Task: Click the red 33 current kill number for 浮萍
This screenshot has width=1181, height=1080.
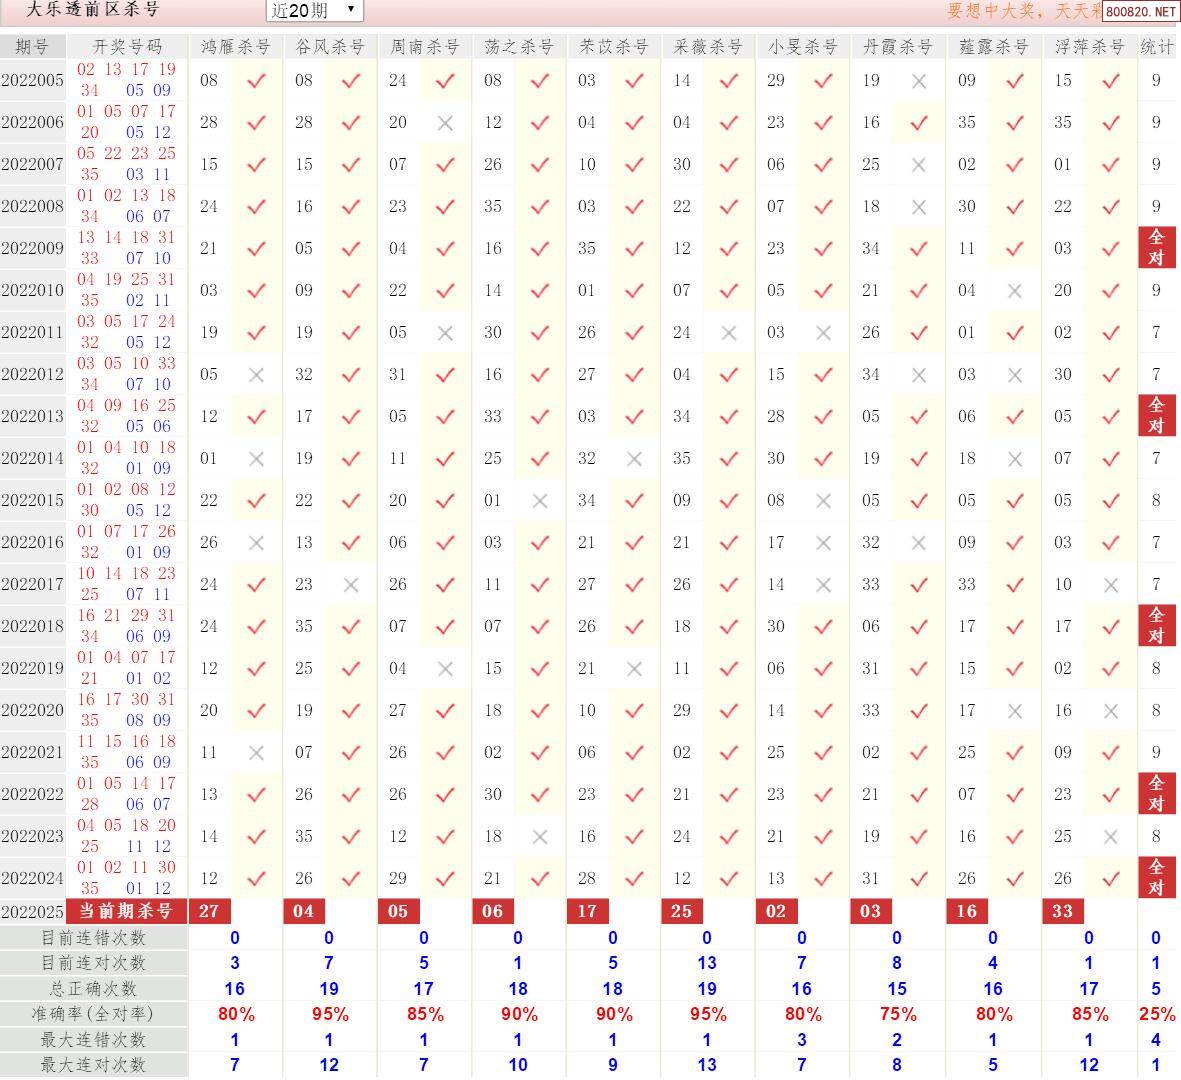Action: click(1063, 911)
